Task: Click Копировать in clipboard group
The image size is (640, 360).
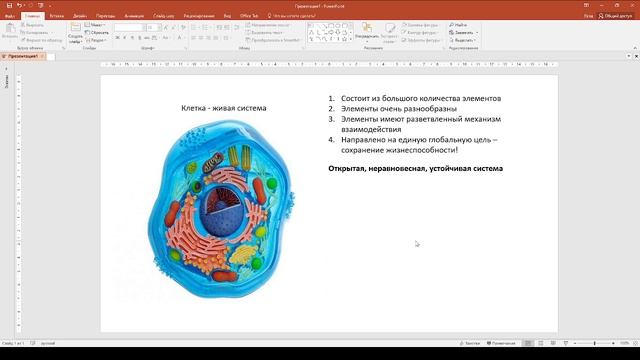Action: point(35,32)
